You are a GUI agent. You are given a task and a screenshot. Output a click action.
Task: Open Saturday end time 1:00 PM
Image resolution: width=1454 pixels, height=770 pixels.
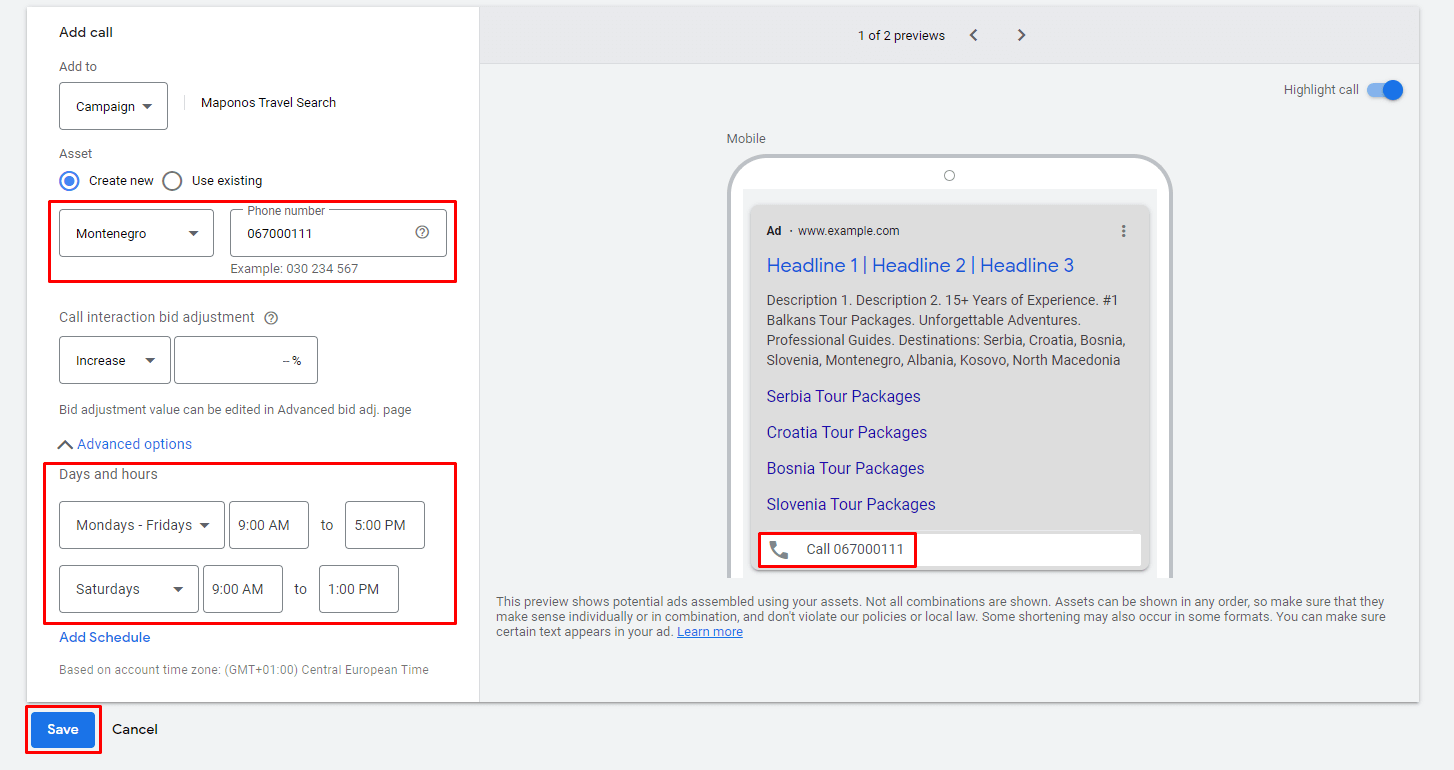pos(359,589)
